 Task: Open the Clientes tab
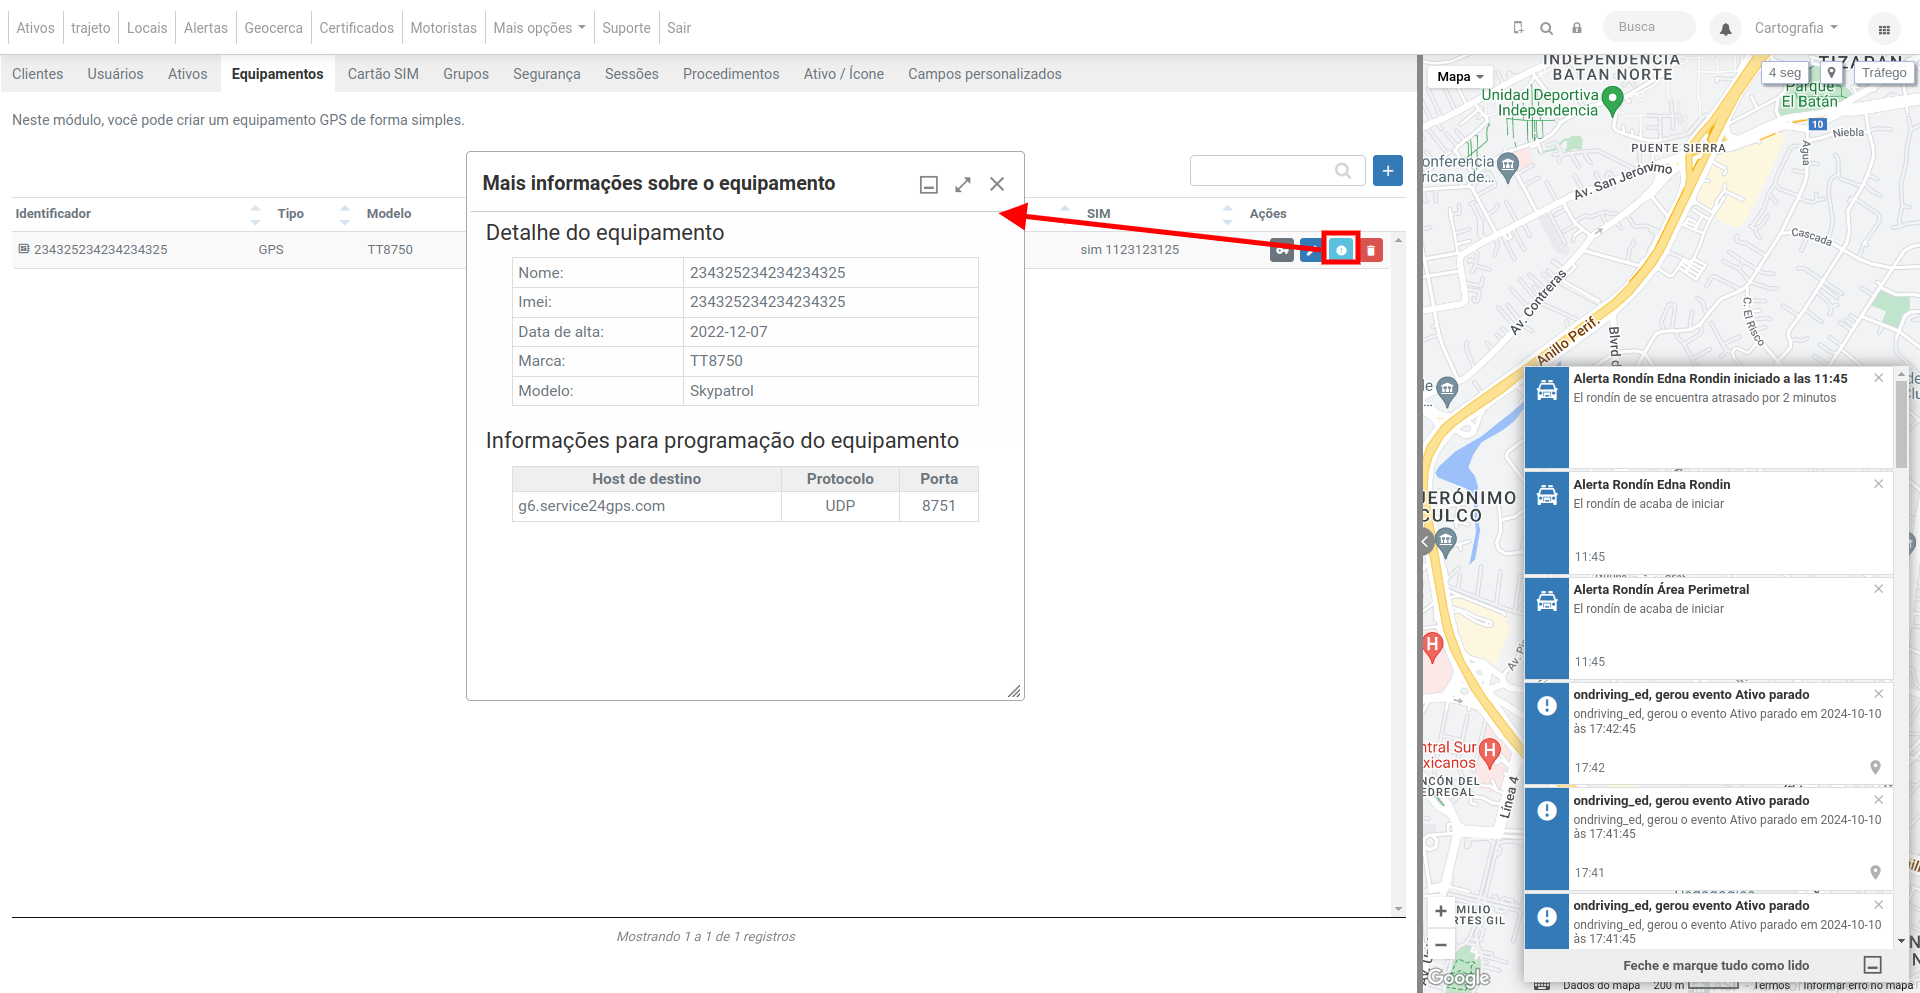[38, 74]
